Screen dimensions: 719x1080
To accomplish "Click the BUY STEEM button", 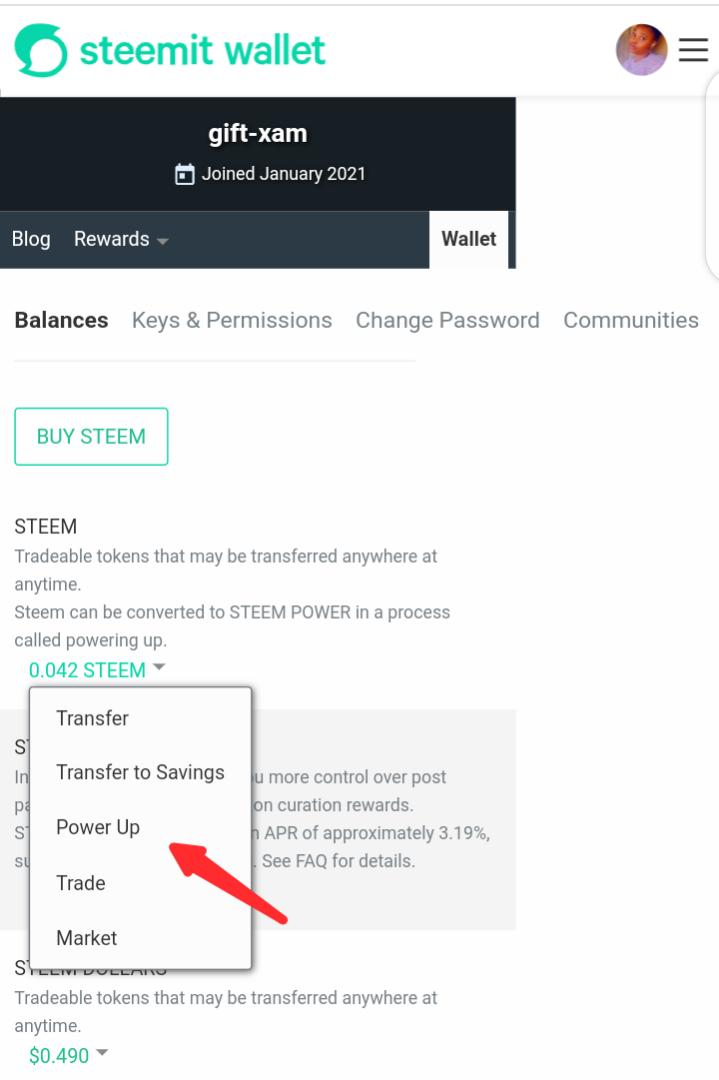I will pyautogui.click(x=91, y=436).
